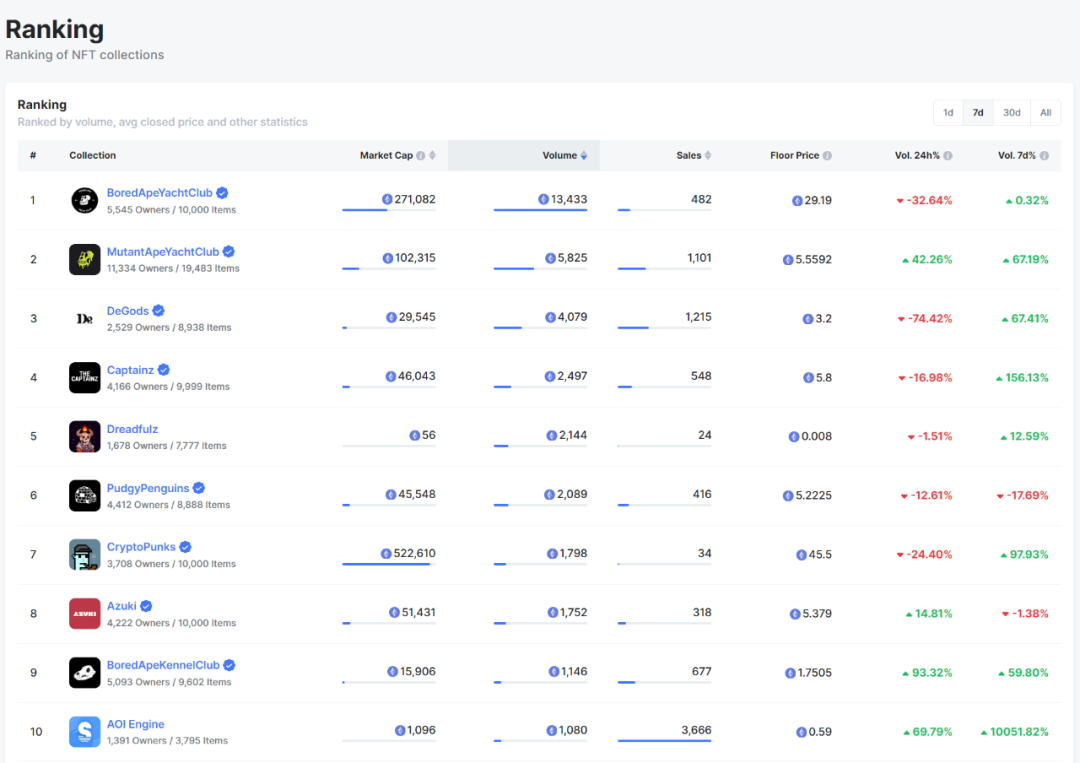Viewport: 1080px width, 763px height.
Task: Open the PudgyPenguins collection link
Action: click(148, 488)
